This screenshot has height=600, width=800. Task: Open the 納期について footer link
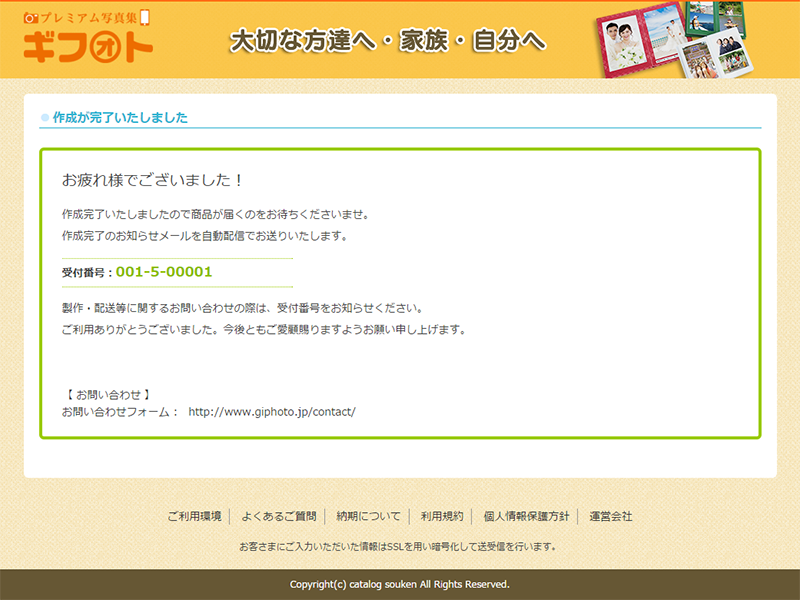(x=368, y=516)
